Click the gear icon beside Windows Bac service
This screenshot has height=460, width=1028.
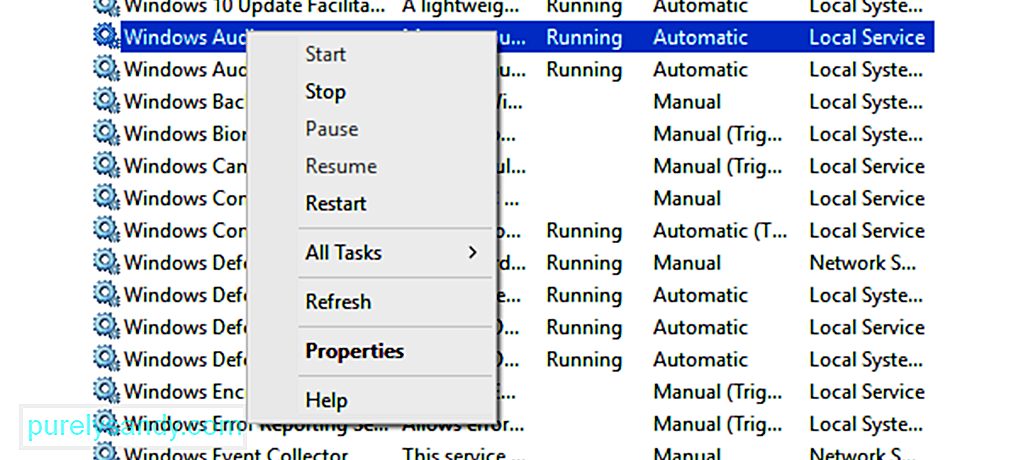pyautogui.click(x=106, y=101)
